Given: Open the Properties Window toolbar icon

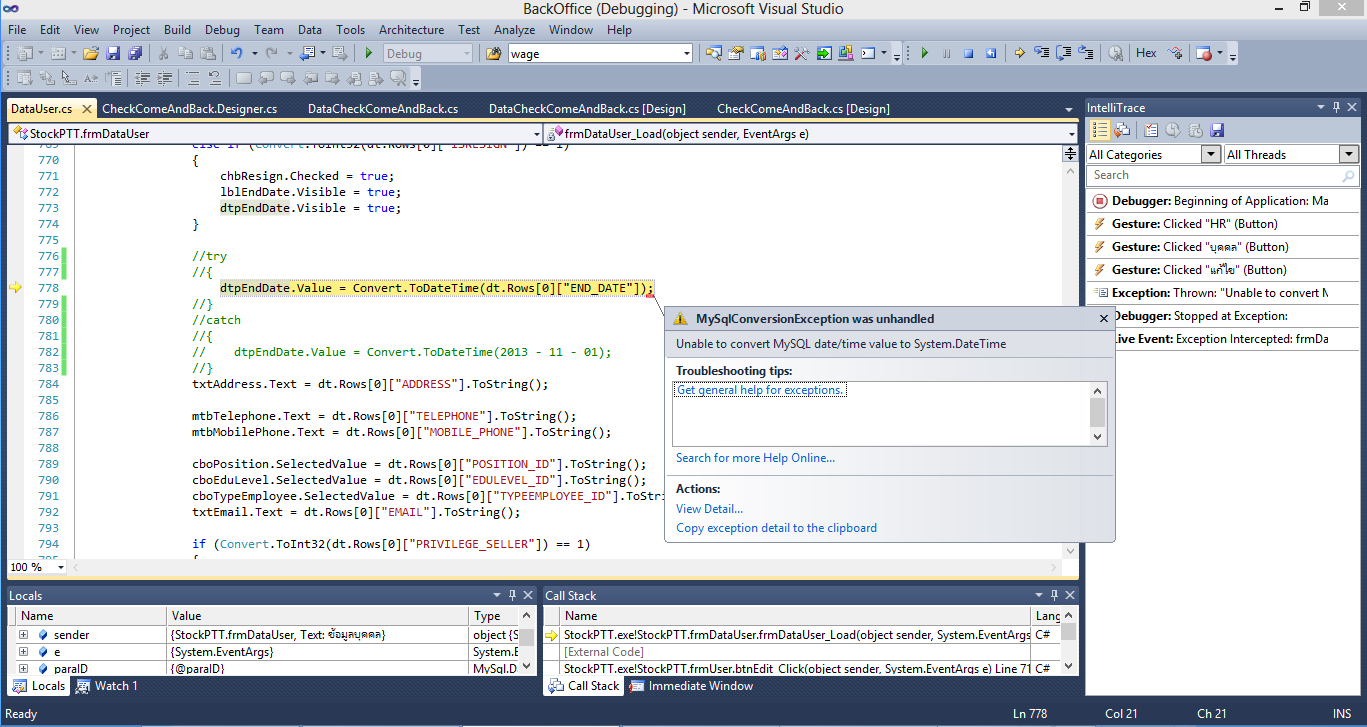Looking at the screenshot, I should (736, 53).
